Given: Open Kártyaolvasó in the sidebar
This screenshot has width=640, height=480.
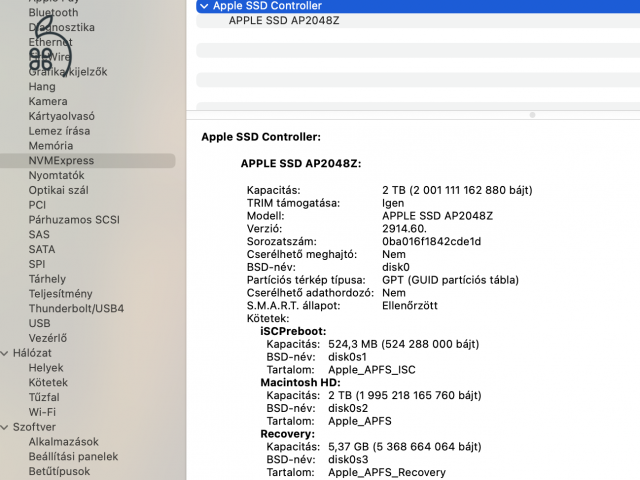Looking at the screenshot, I should tap(62, 116).
